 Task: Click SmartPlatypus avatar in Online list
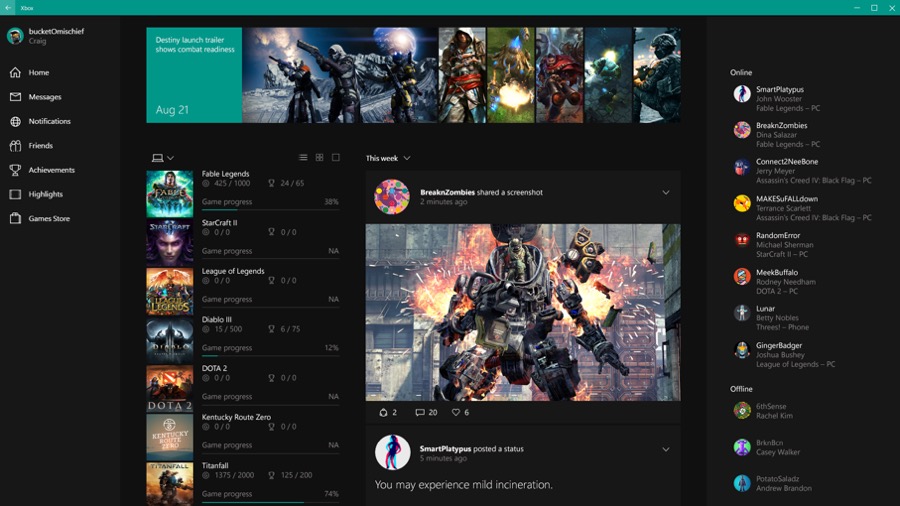pyautogui.click(x=742, y=94)
